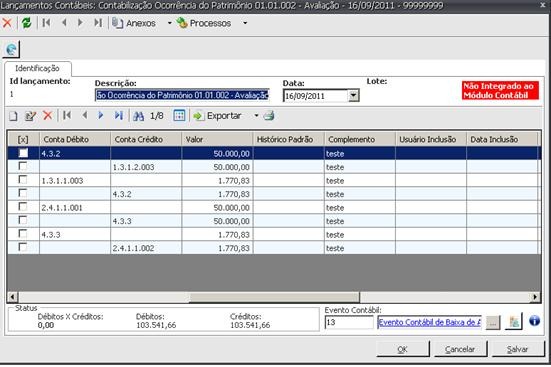Click the Salvar button
Image resolution: width=551 pixels, height=367 pixels.
[x=518, y=349]
